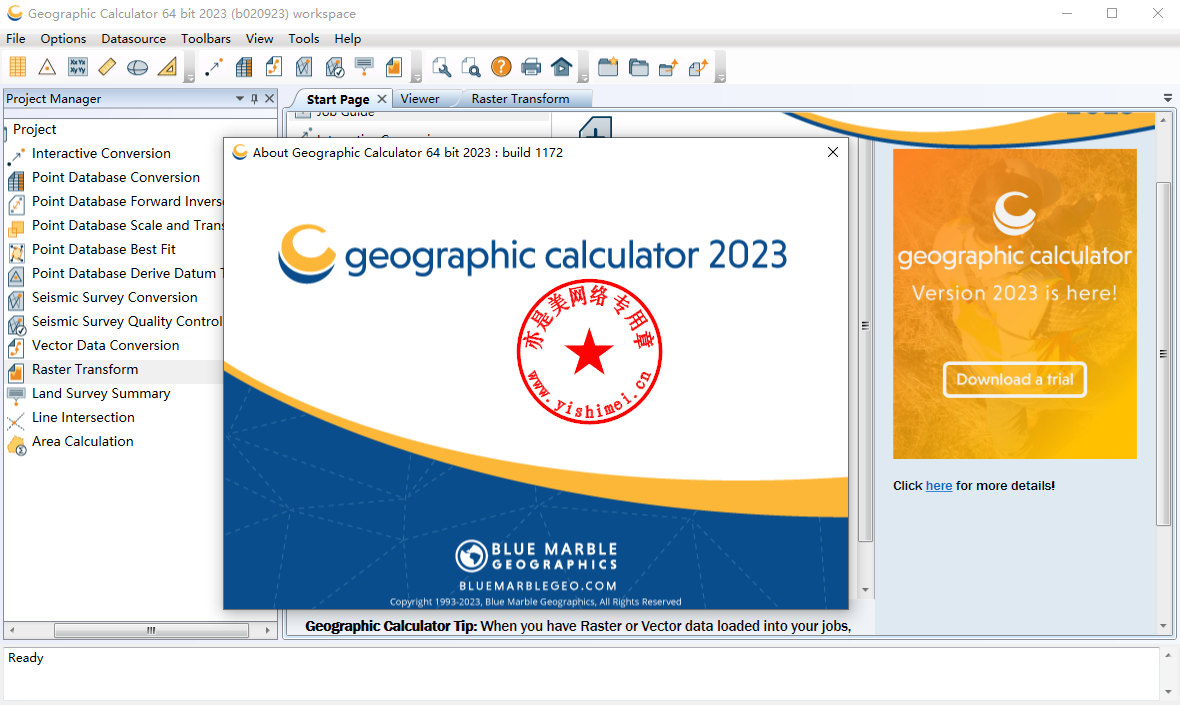Select the Start Page tab

(338, 99)
